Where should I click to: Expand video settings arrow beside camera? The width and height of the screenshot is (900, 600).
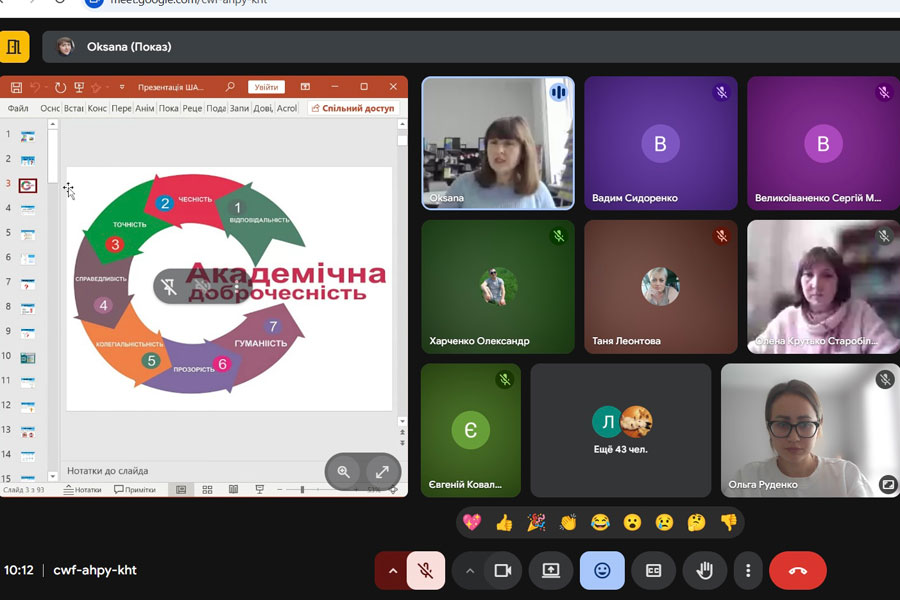tap(470, 571)
